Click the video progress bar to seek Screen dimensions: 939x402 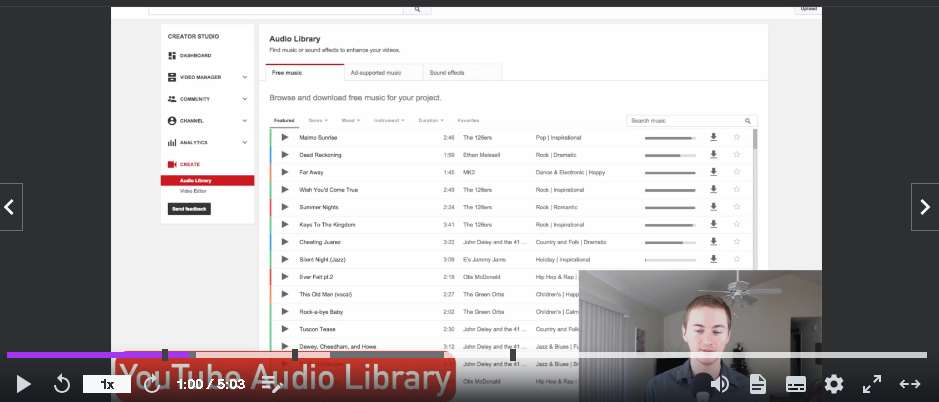click(467, 355)
